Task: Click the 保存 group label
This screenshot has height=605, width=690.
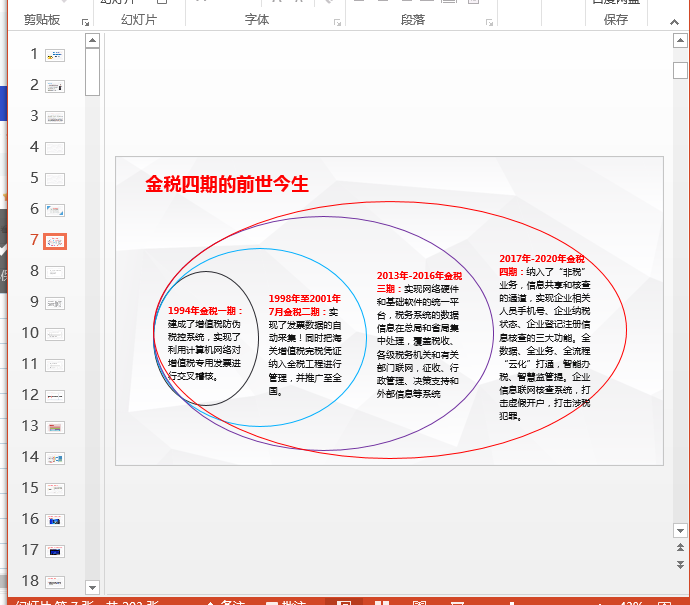Action: point(616,20)
